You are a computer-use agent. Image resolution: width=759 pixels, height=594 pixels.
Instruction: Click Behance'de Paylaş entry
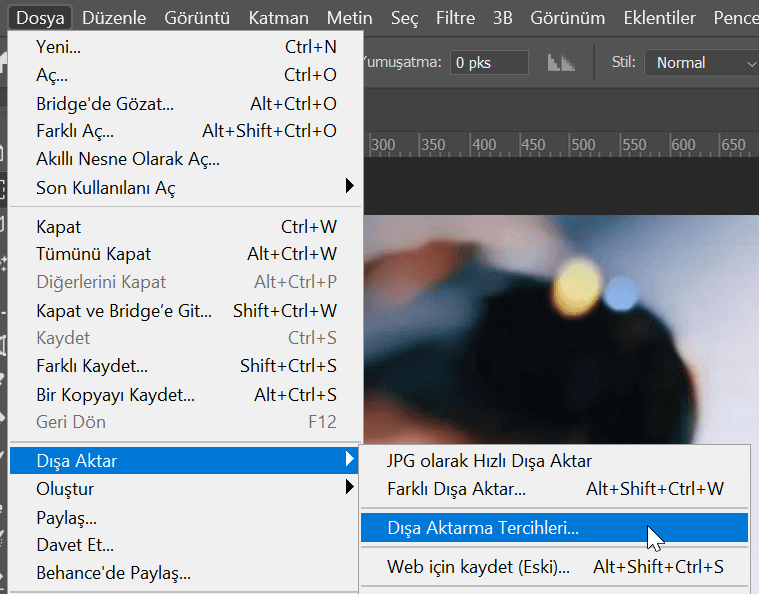113,573
